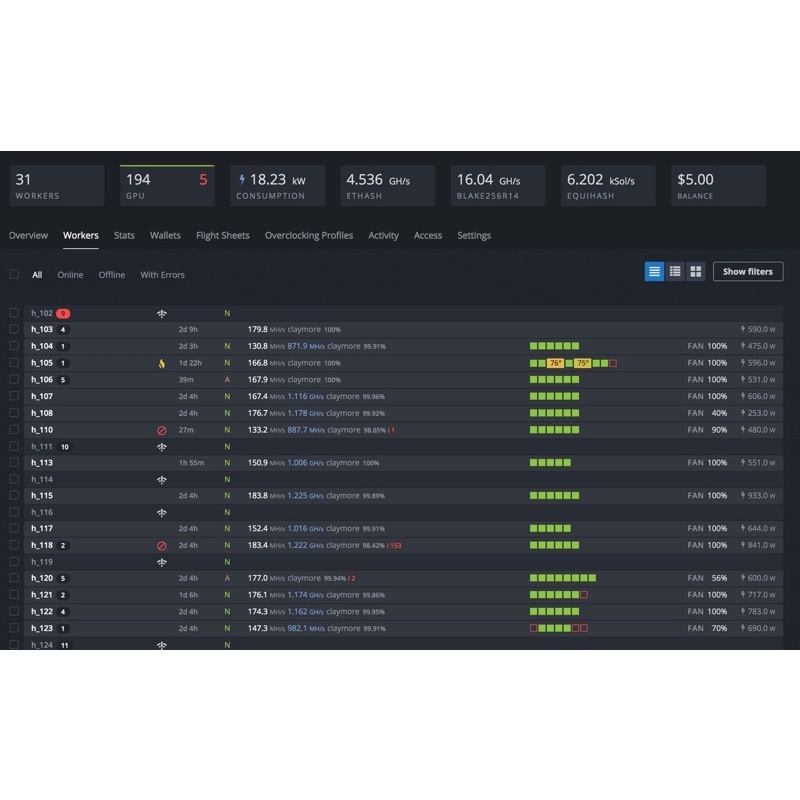
Task: Switch to the grid tile view
Action: 695,271
